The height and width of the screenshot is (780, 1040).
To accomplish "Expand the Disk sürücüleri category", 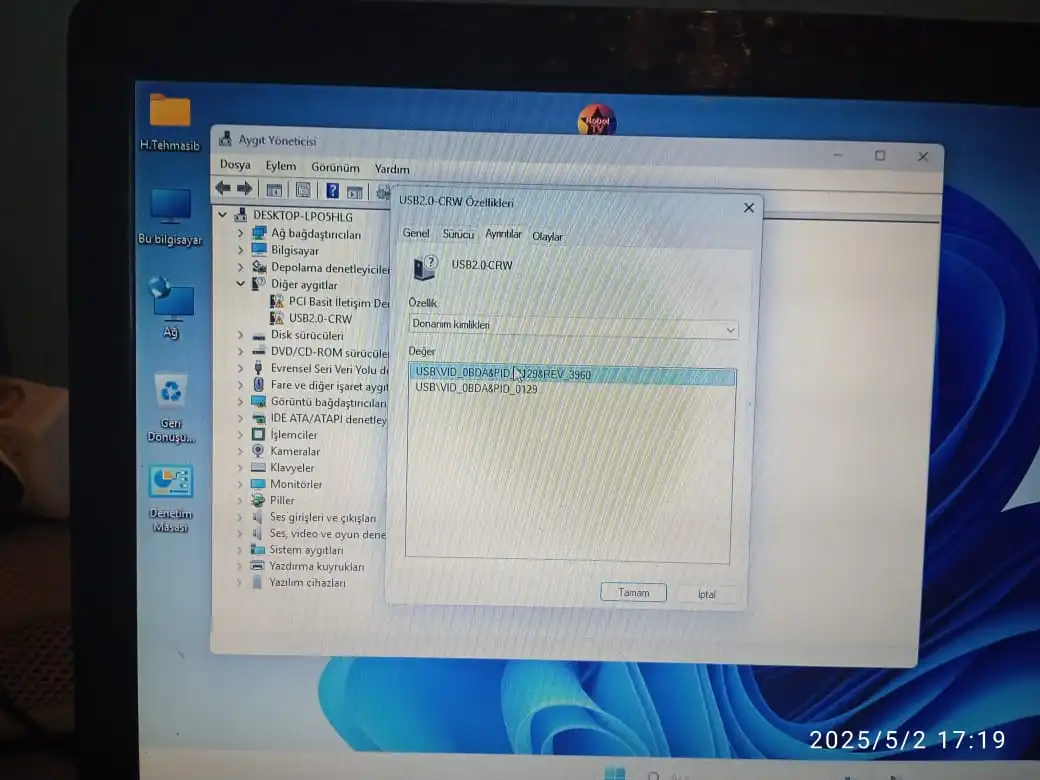I will [241, 335].
